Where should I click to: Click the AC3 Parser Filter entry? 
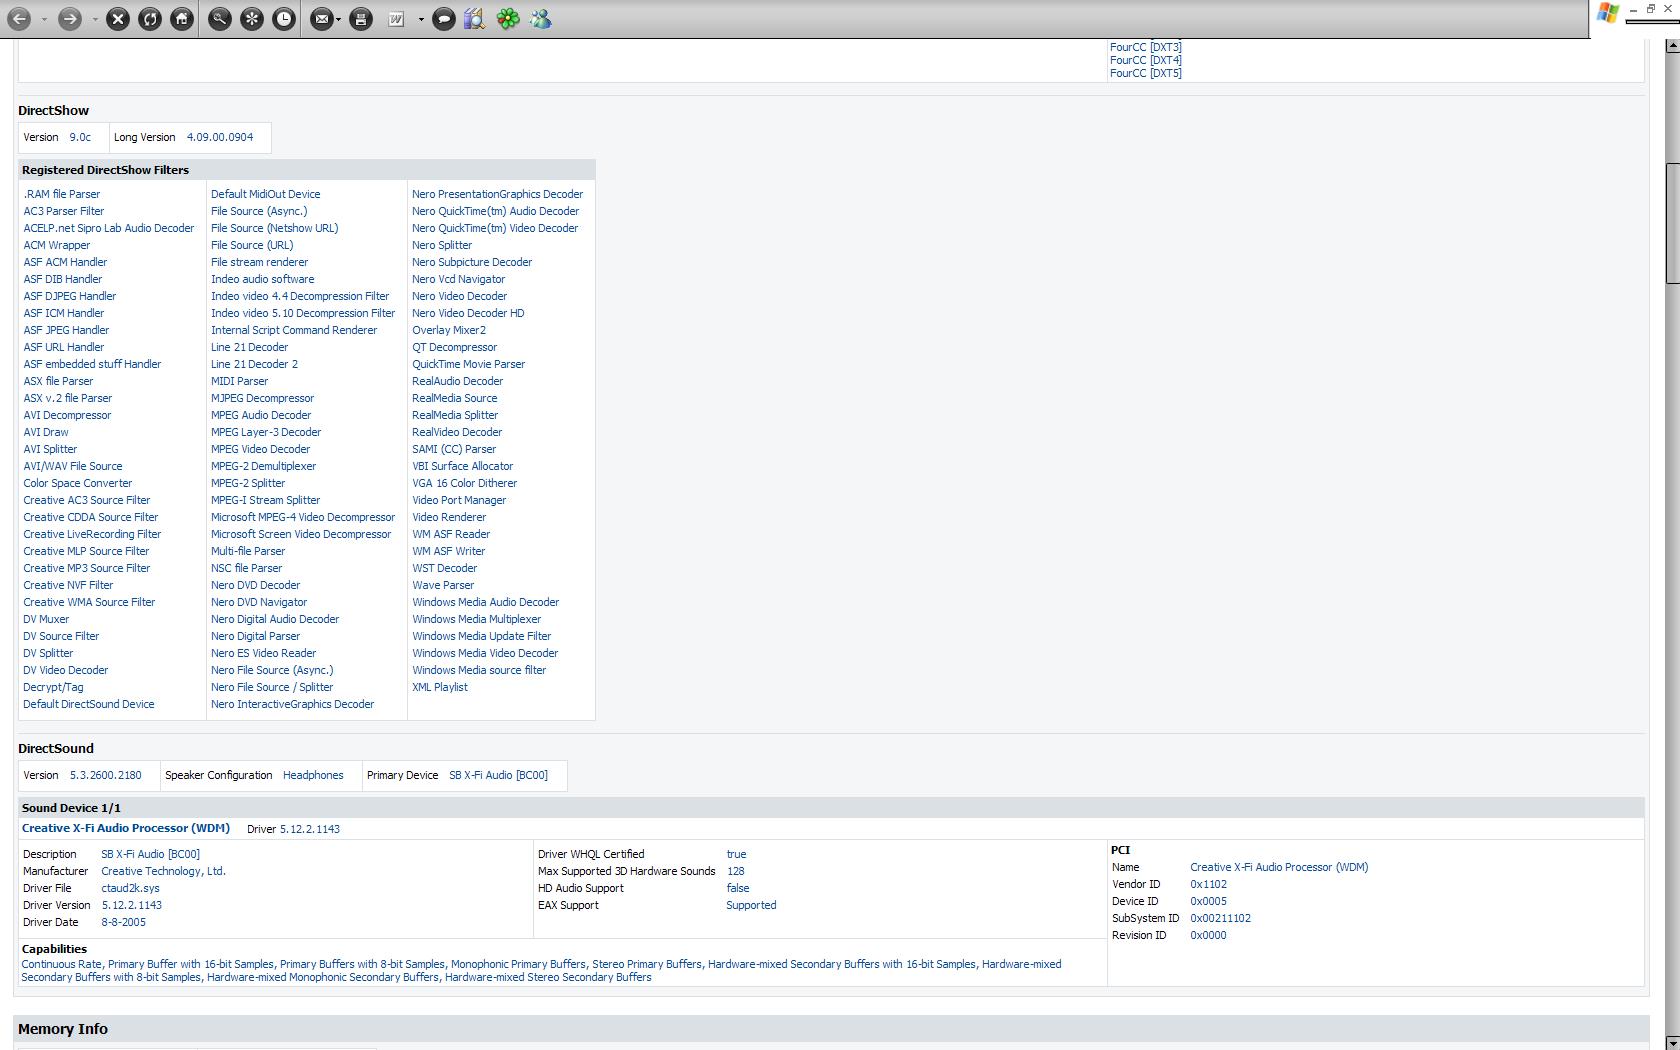click(x=64, y=211)
